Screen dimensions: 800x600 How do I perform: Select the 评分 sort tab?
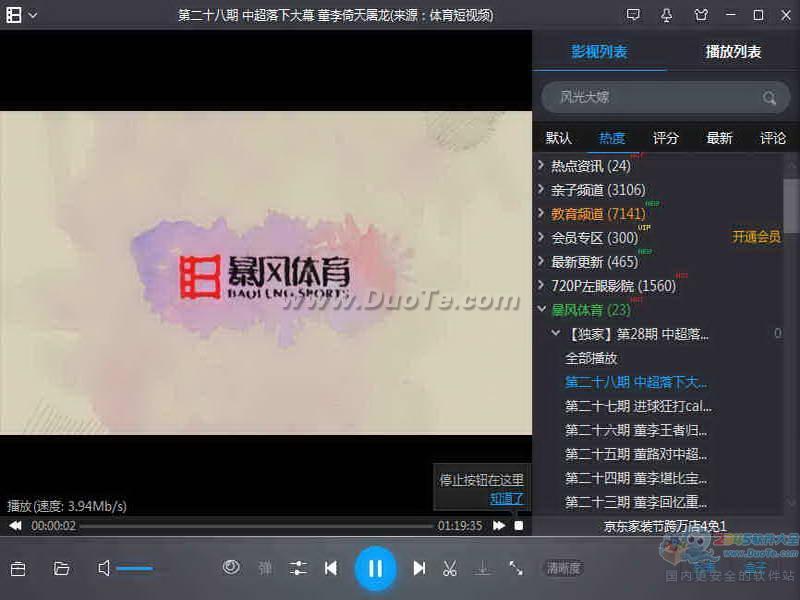pyautogui.click(x=666, y=138)
